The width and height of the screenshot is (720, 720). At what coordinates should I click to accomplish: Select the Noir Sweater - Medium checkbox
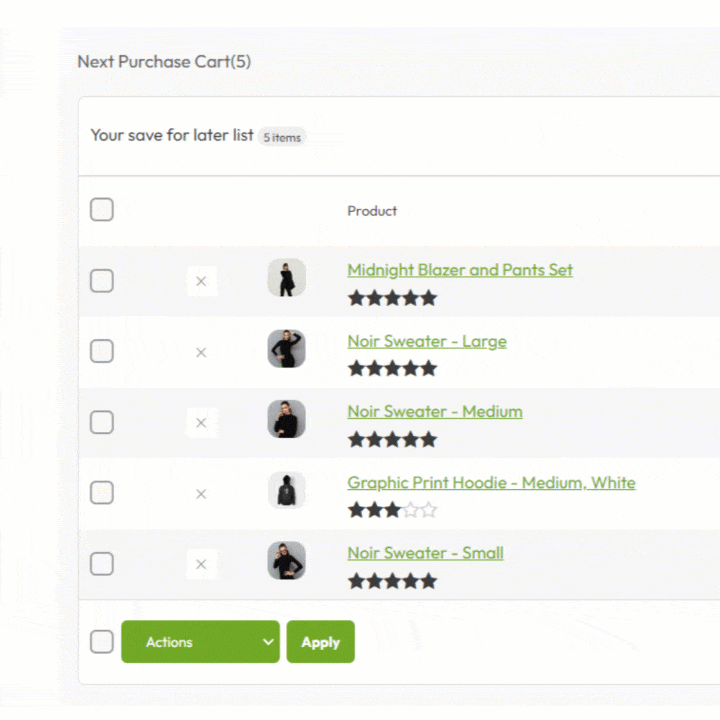(102, 423)
